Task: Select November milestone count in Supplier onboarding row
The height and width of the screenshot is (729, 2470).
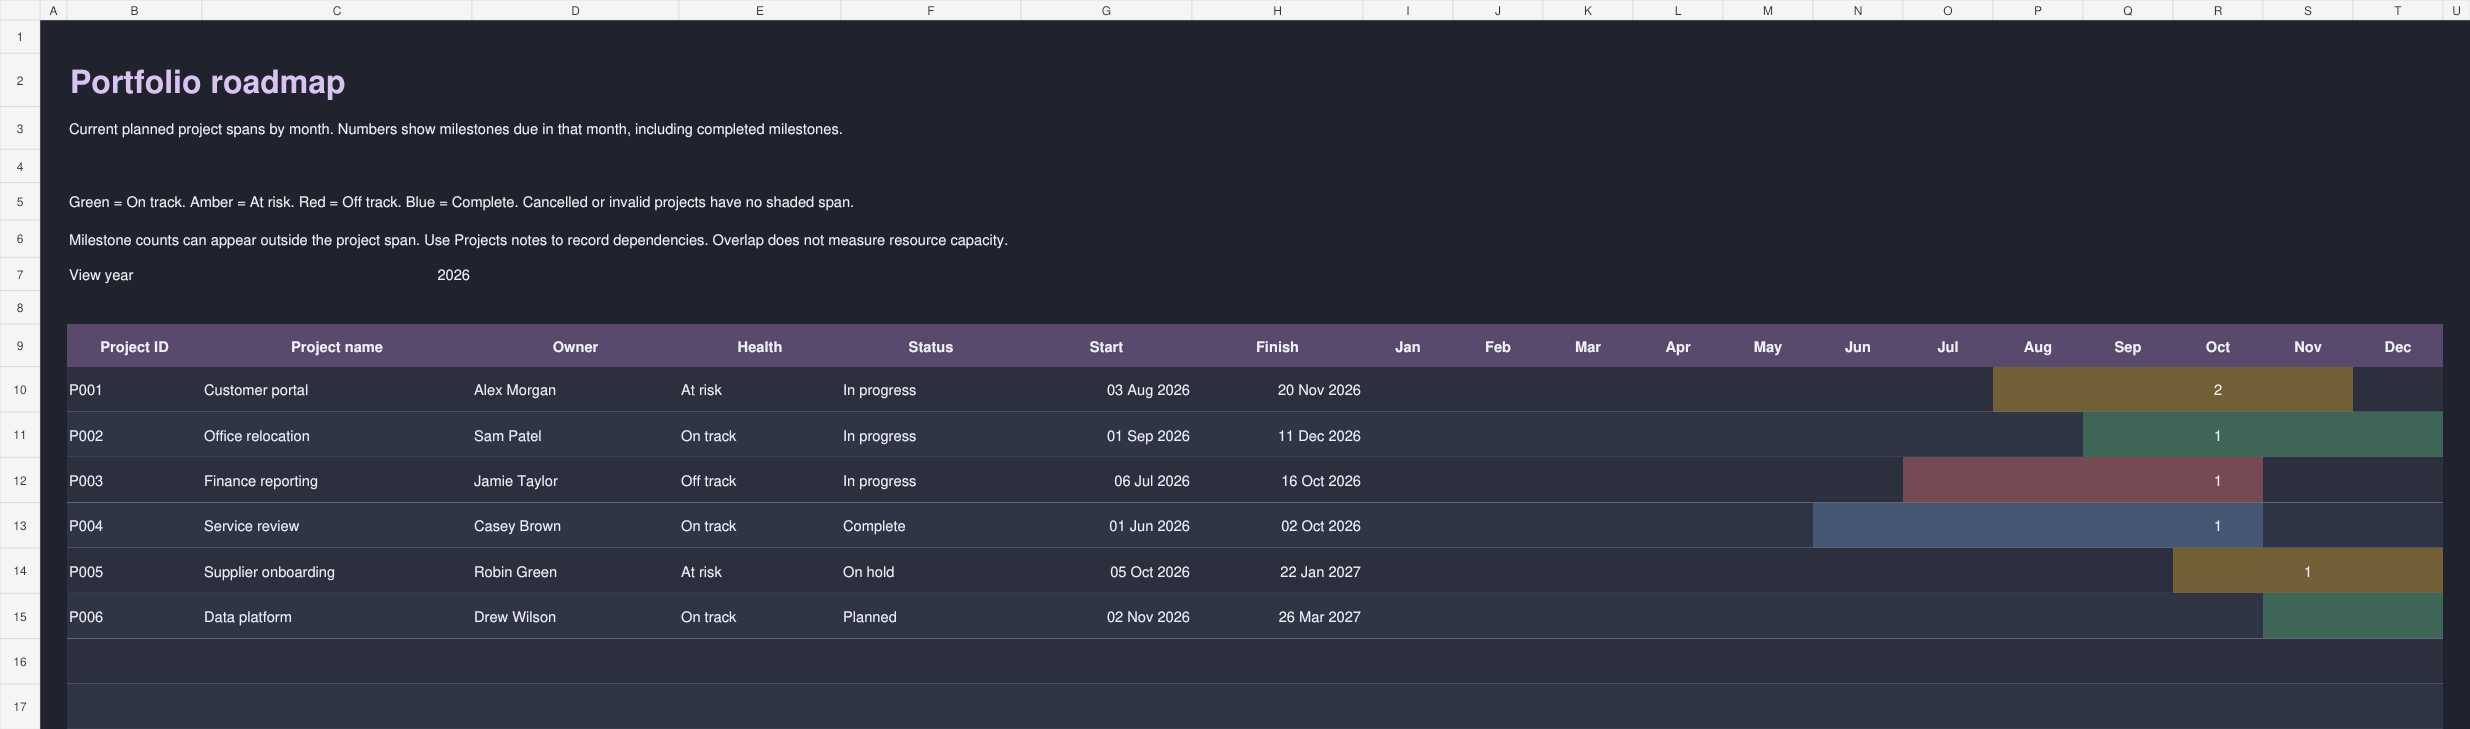Action: pos(2308,572)
